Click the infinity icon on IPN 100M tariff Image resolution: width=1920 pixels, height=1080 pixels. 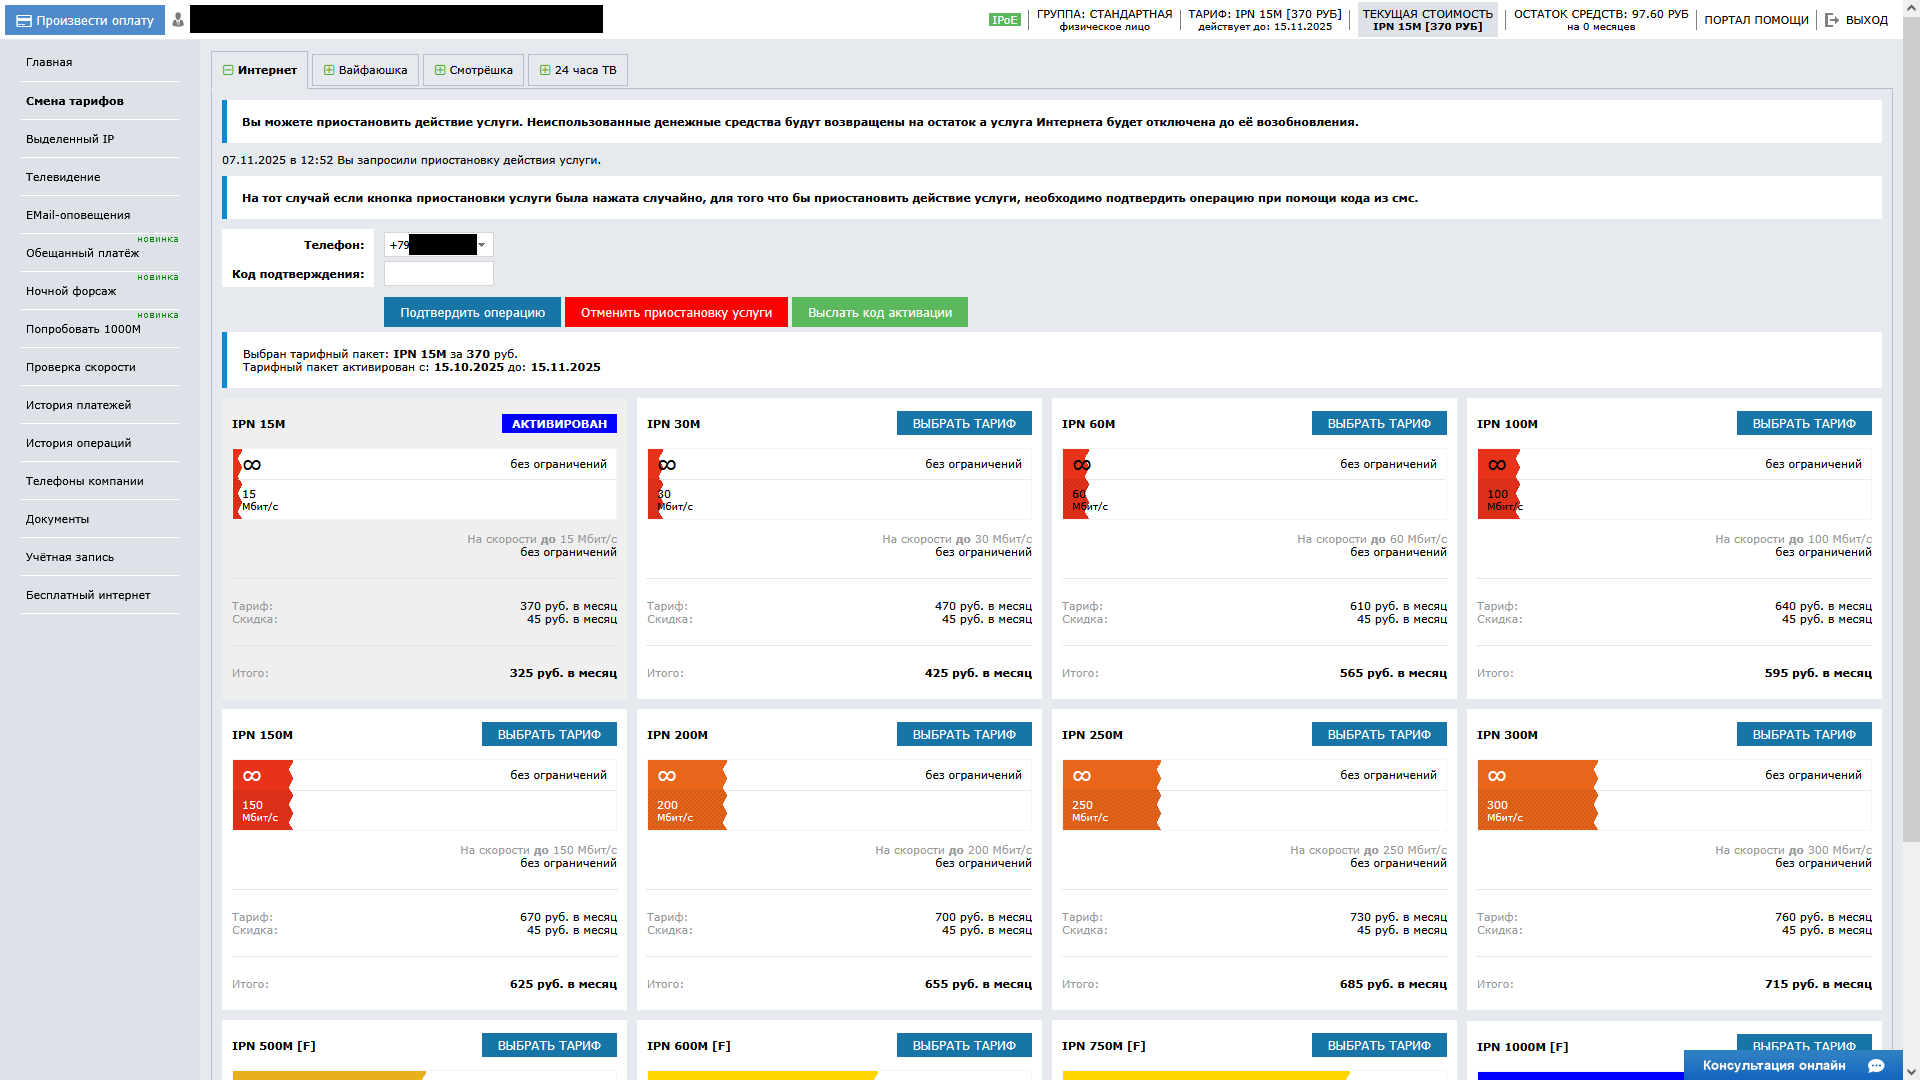tap(1497, 465)
